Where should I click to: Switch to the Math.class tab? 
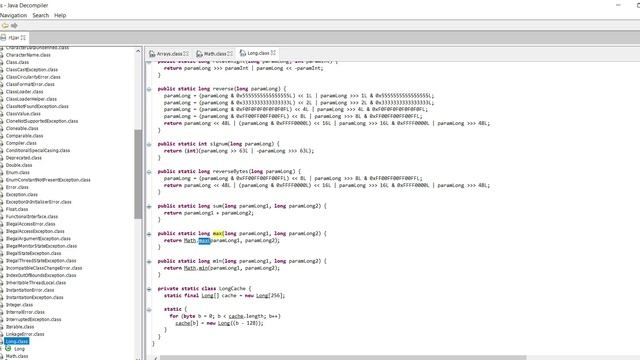(215, 53)
